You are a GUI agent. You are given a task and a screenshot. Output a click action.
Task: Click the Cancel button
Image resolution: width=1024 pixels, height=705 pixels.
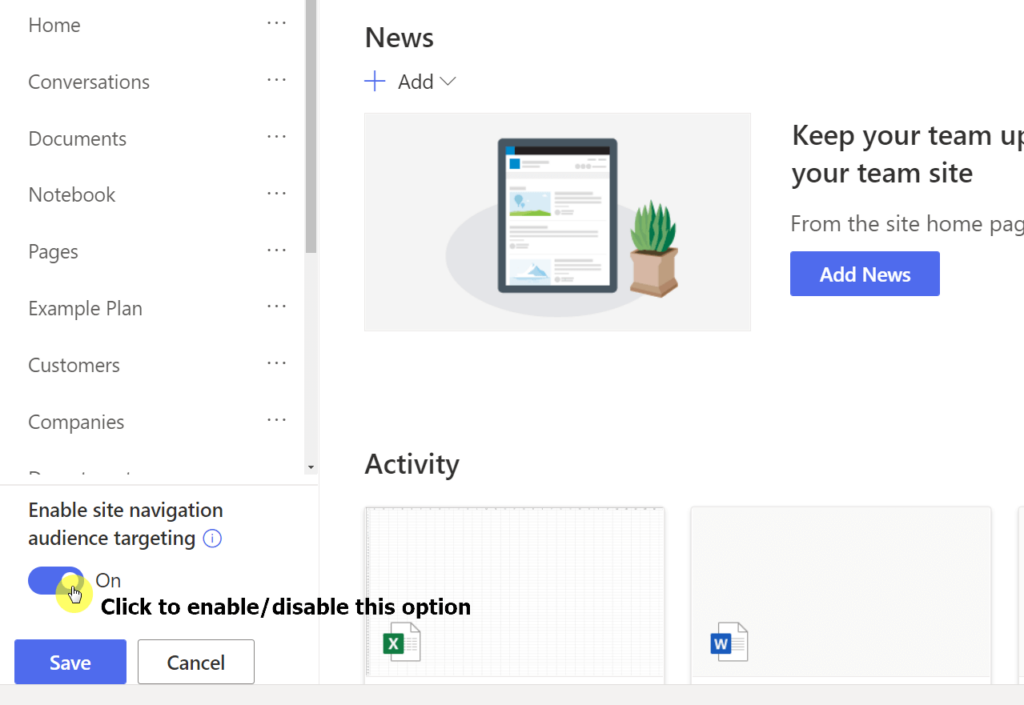(196, 662)
